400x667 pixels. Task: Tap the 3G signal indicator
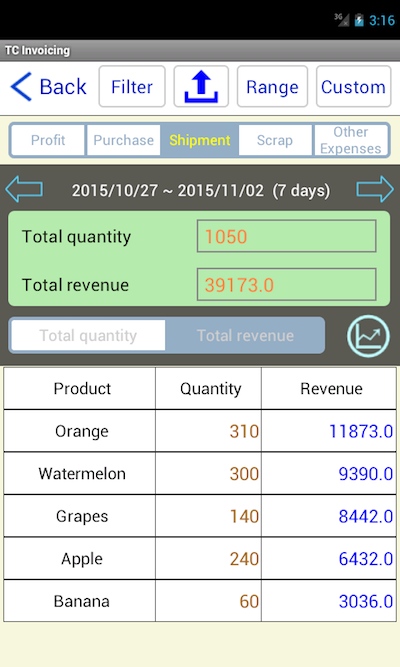(x=341, y=20)
